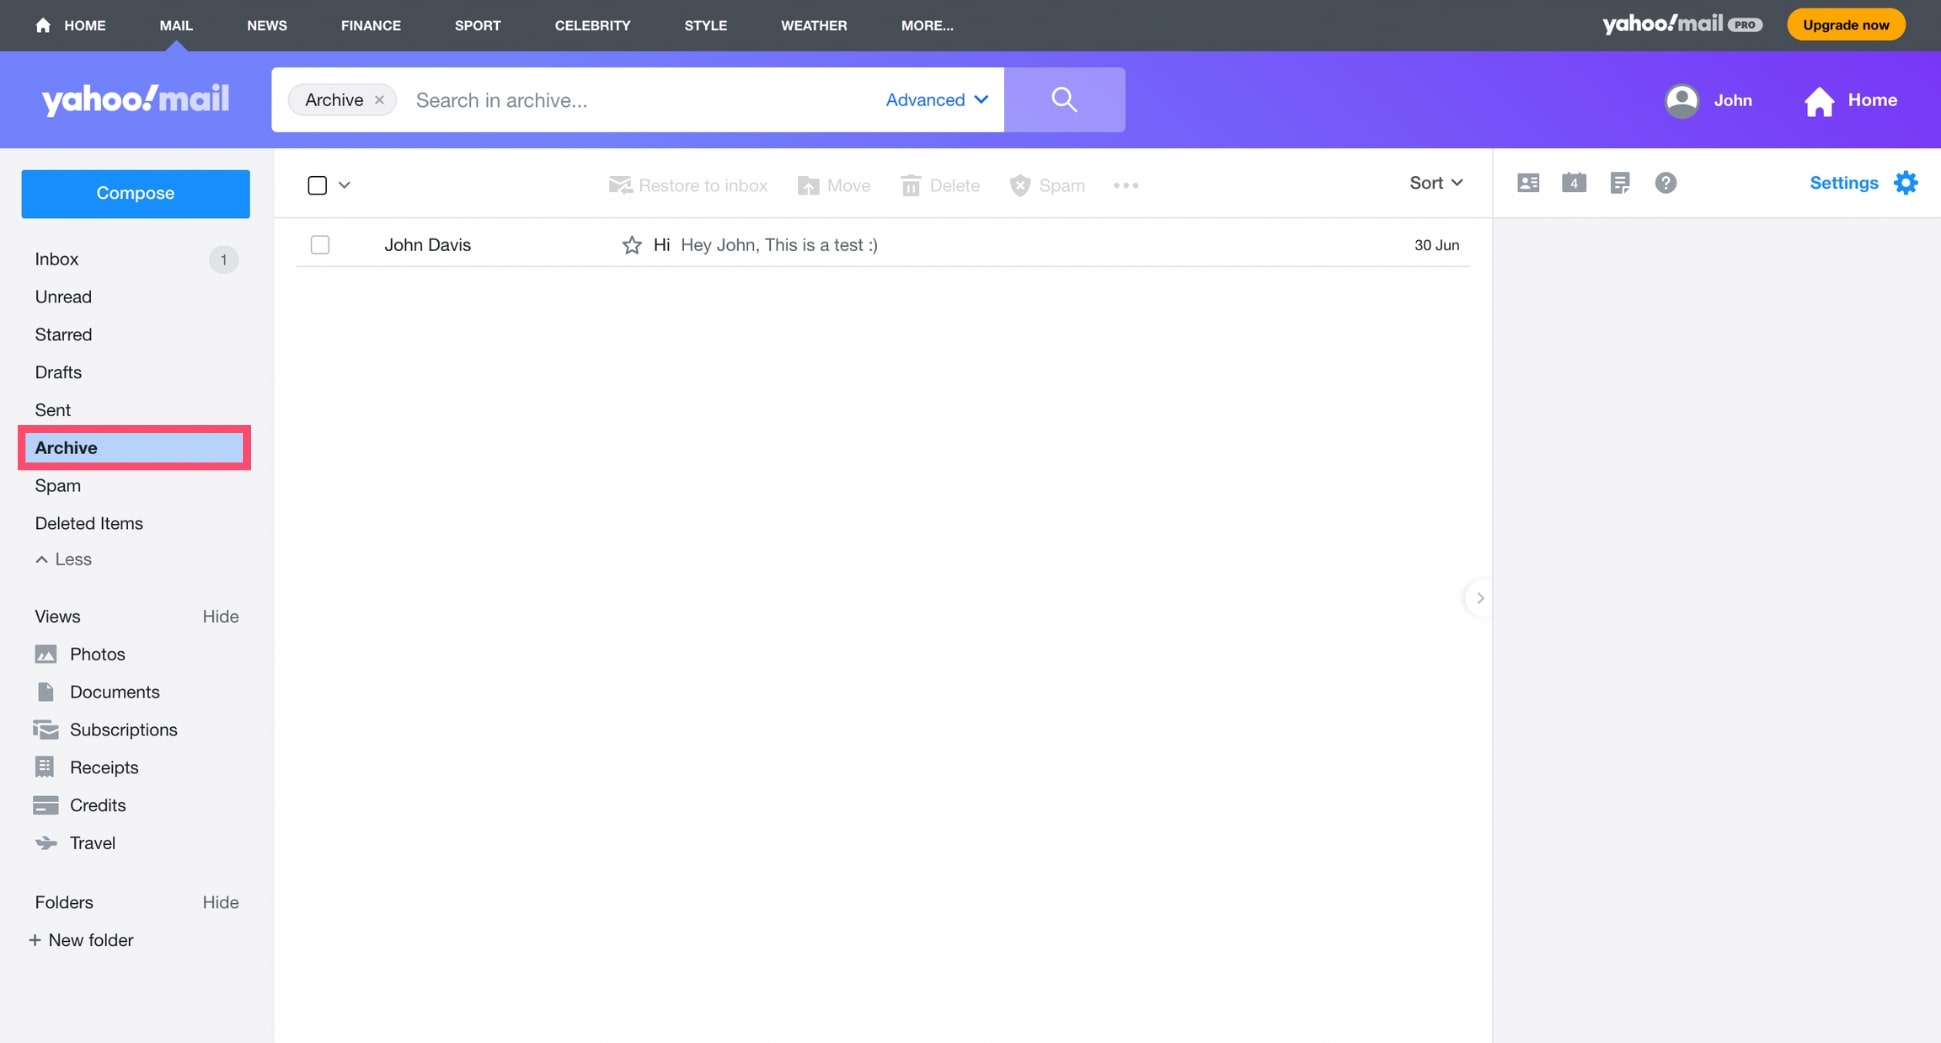Click the Search in archive input field
The height and width of the screenshot is (1043, 1941).
640,100
